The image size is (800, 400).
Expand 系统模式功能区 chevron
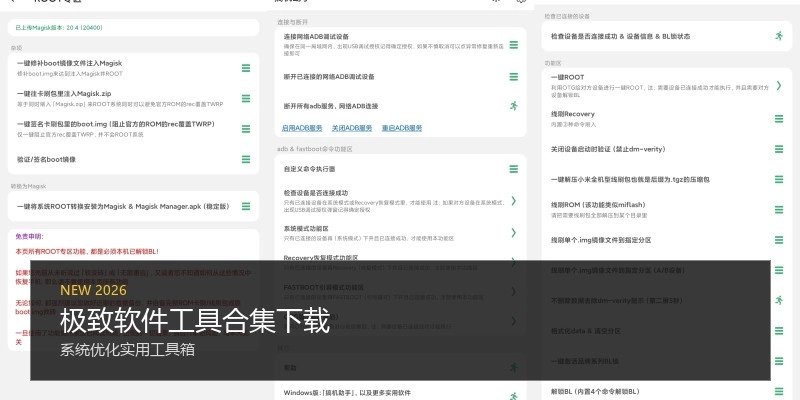point(514,233)
